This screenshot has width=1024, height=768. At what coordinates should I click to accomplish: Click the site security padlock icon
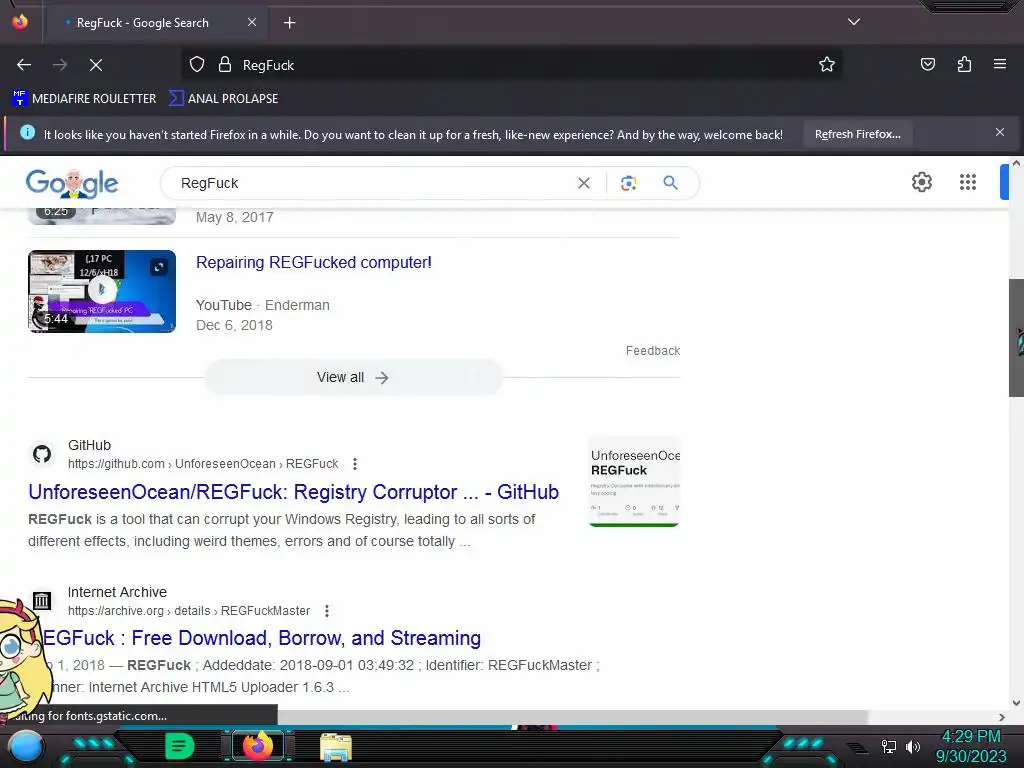coord(225,65)
